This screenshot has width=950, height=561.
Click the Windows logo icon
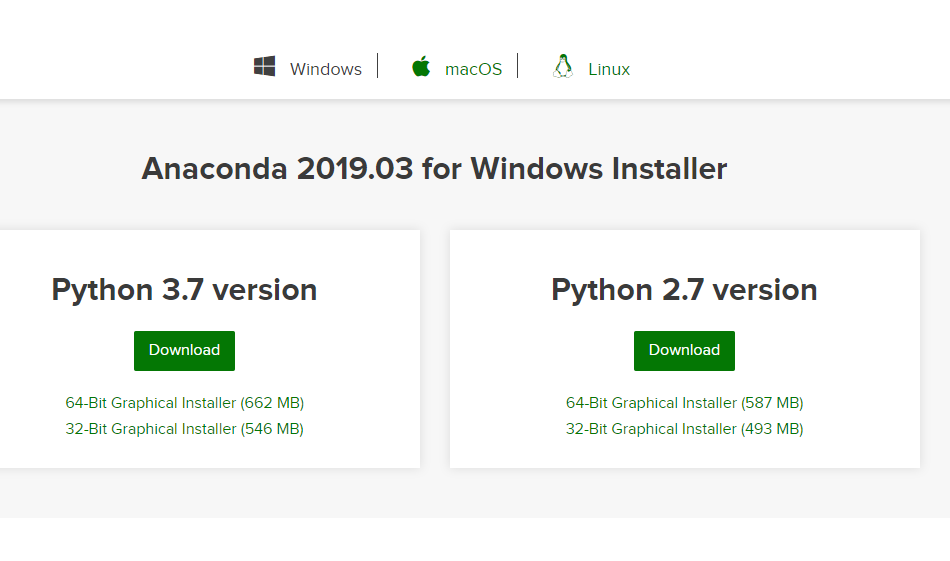pyautogui.click(x=264, y=66)
